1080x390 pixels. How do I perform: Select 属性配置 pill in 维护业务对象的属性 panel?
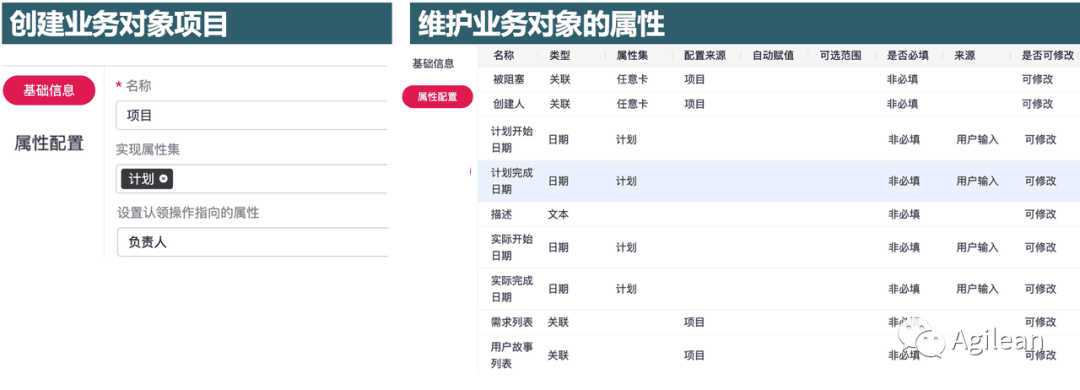[437, 96]
